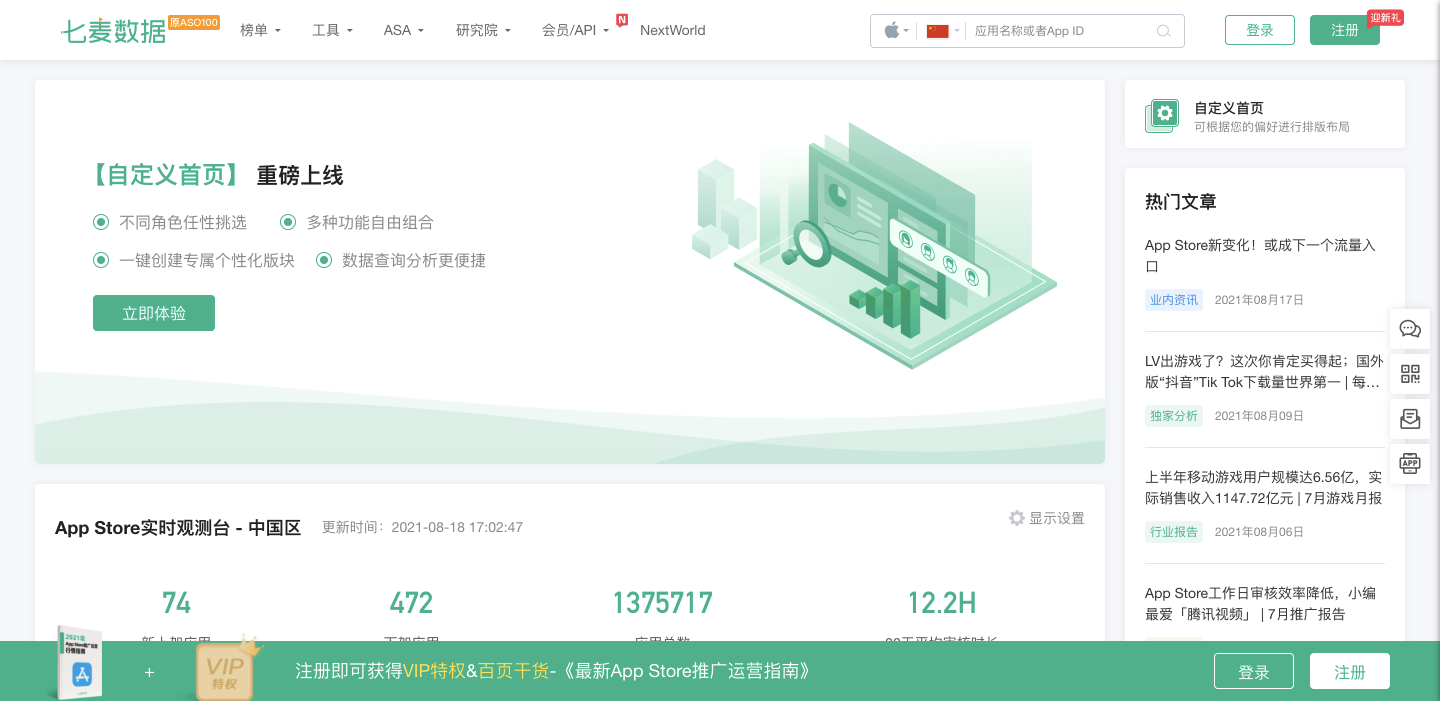Click 注册 in the bottom banner
This screenshot has width=1440, height=701.
[1350, 672]
